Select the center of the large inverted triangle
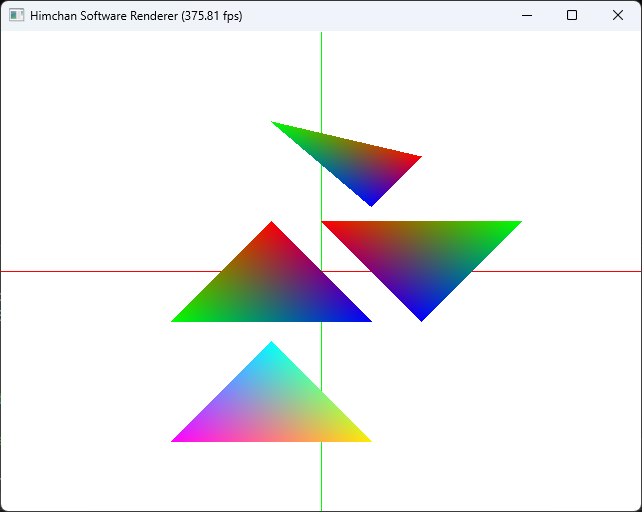 pyautogui.click(x=421, y=255)
